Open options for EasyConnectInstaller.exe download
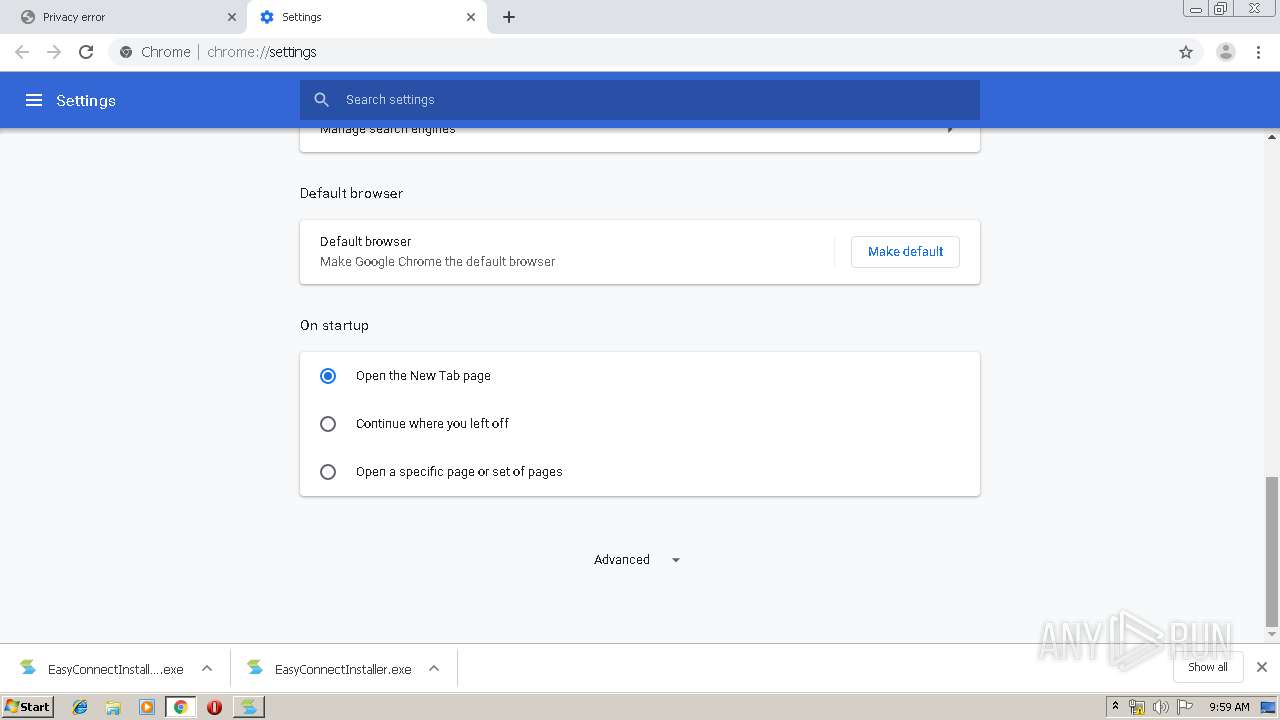 (434, 668)
